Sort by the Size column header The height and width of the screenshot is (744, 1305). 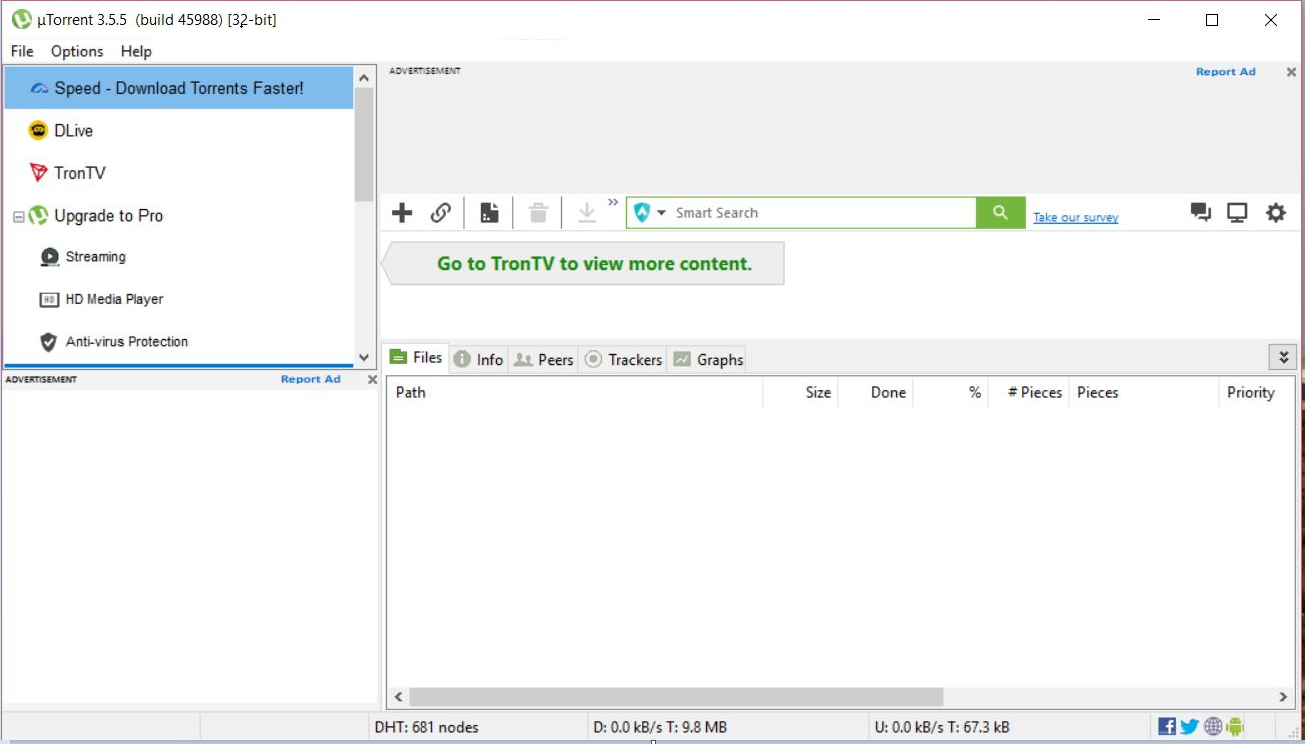tap(801, 392)
